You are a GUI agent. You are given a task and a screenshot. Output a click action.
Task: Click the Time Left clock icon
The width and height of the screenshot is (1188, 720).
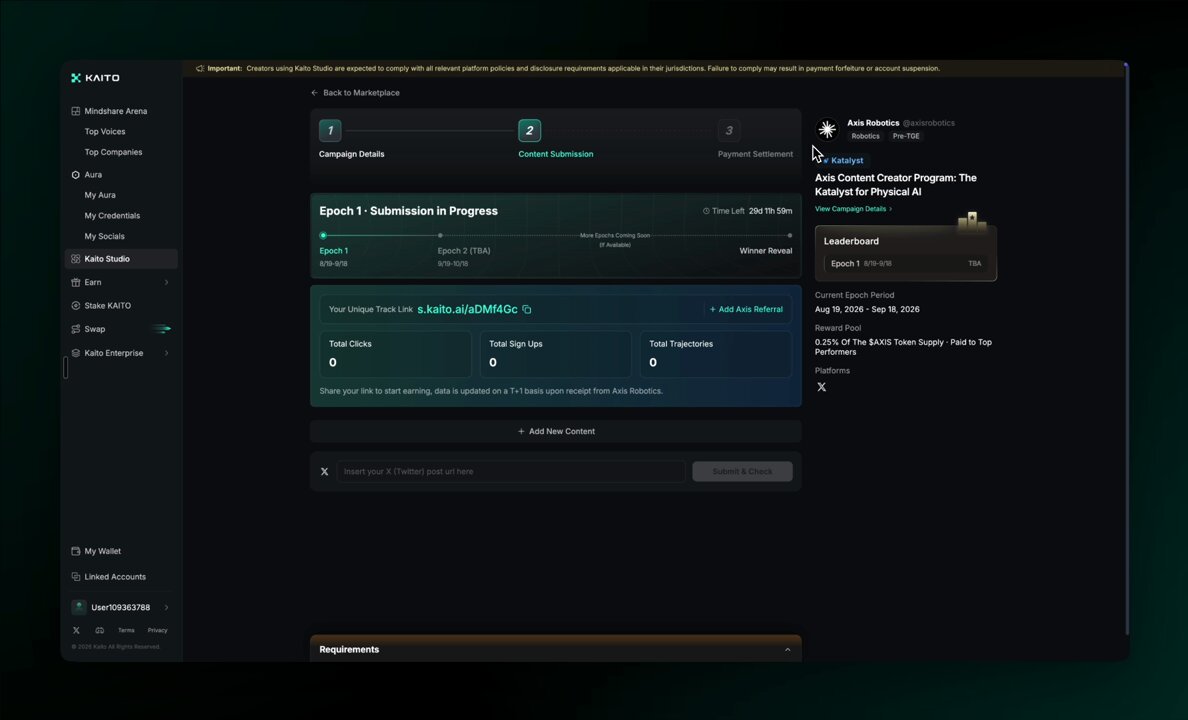706,211
